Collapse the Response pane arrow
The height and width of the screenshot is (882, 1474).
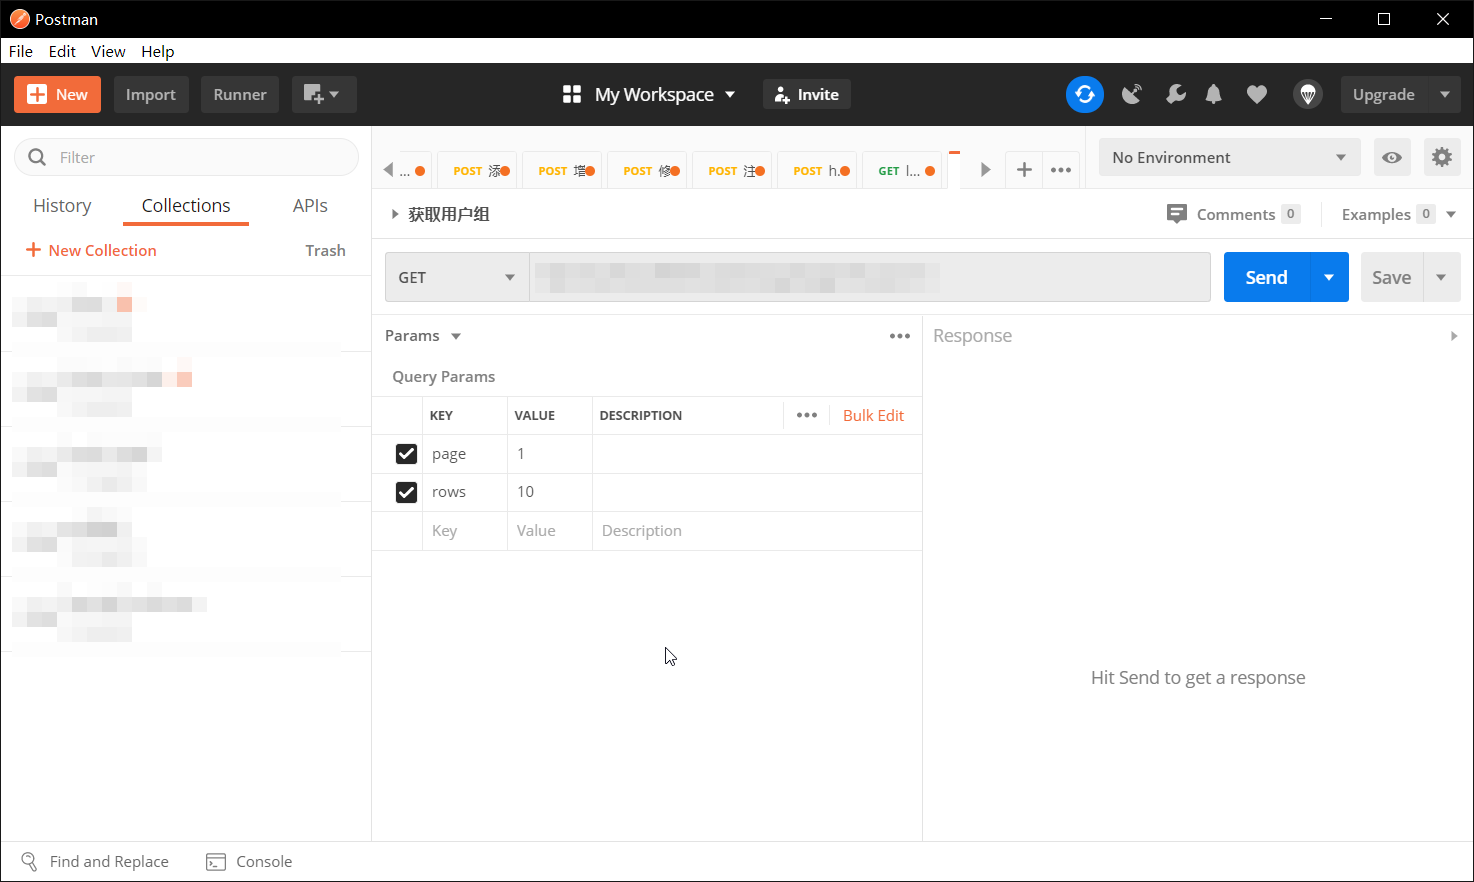[1454, 336]
